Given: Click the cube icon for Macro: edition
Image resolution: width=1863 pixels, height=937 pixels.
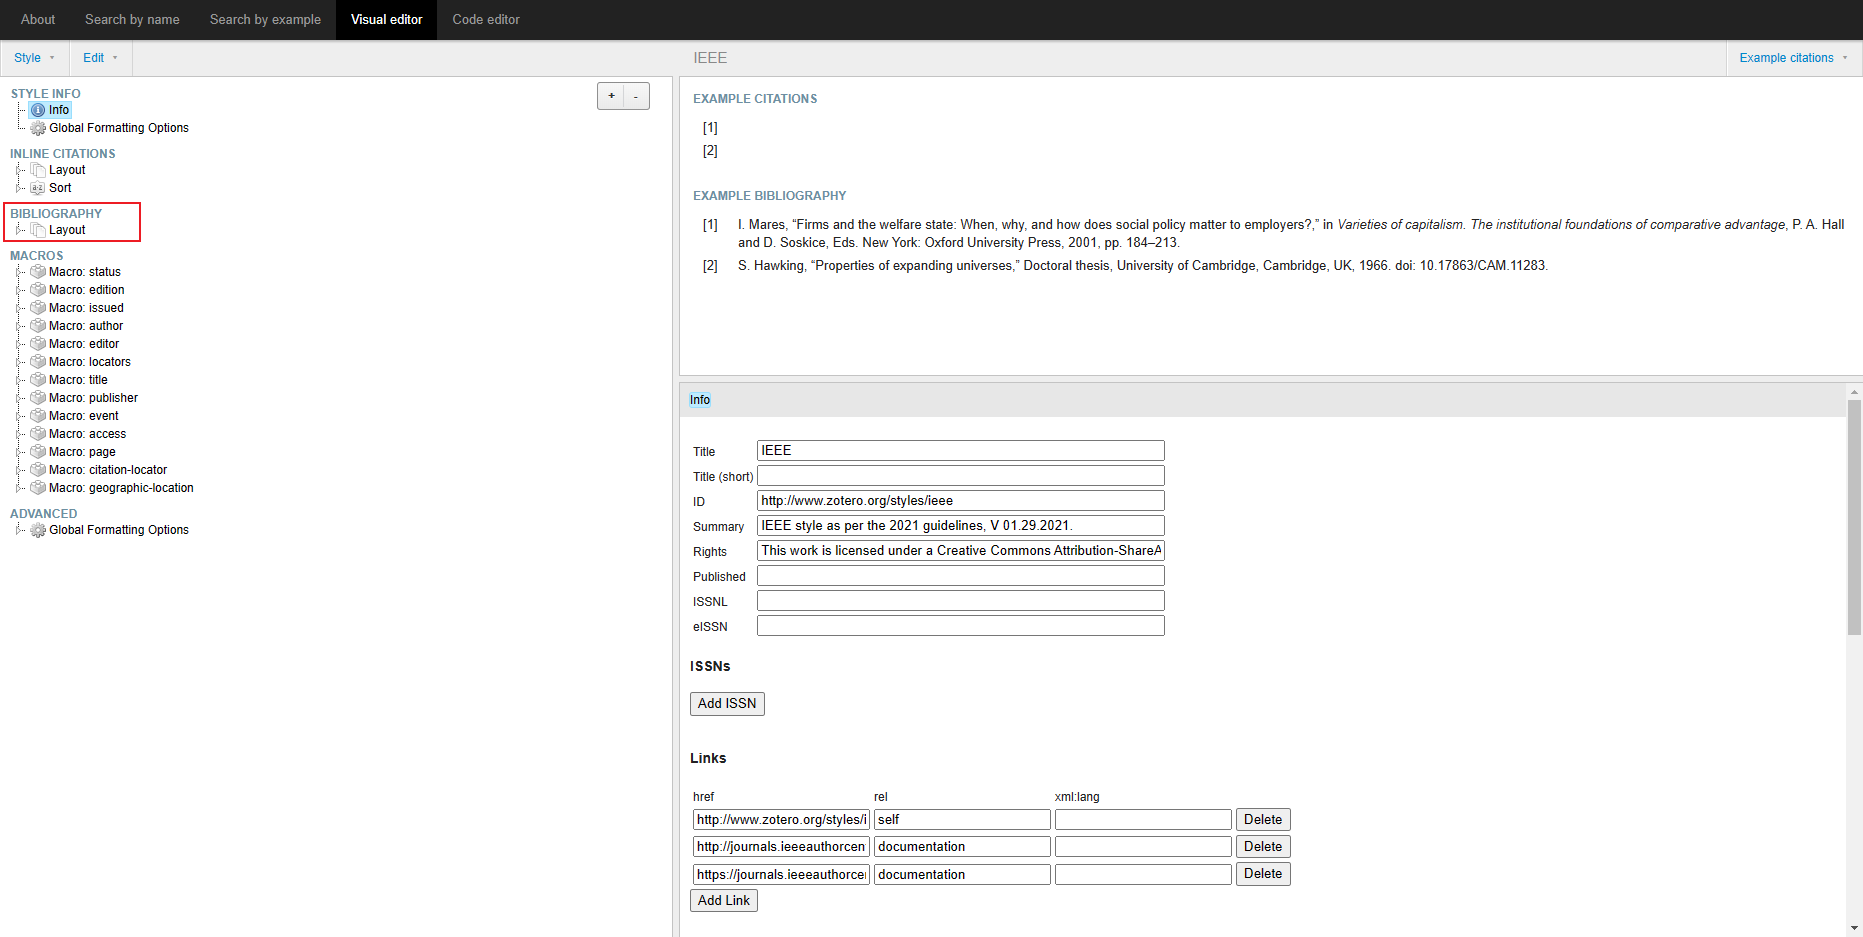Looking at the screenshot, I should coord(38,290).
